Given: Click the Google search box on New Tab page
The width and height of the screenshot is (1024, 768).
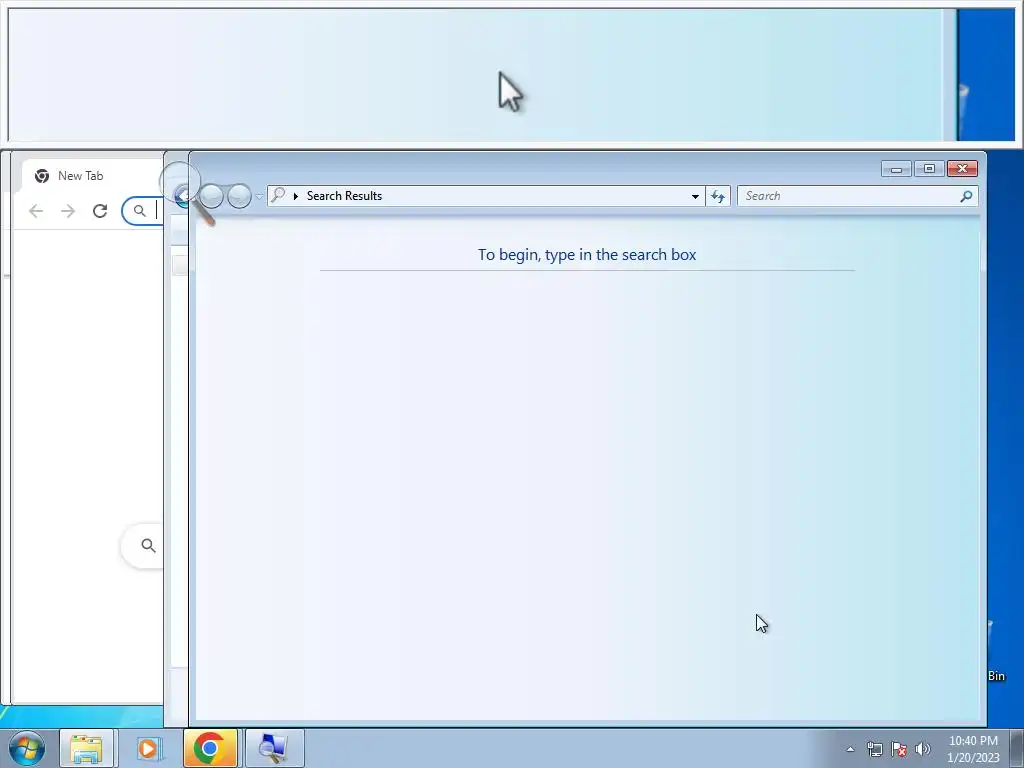Looking at the screenshot, I should (142, 545).
